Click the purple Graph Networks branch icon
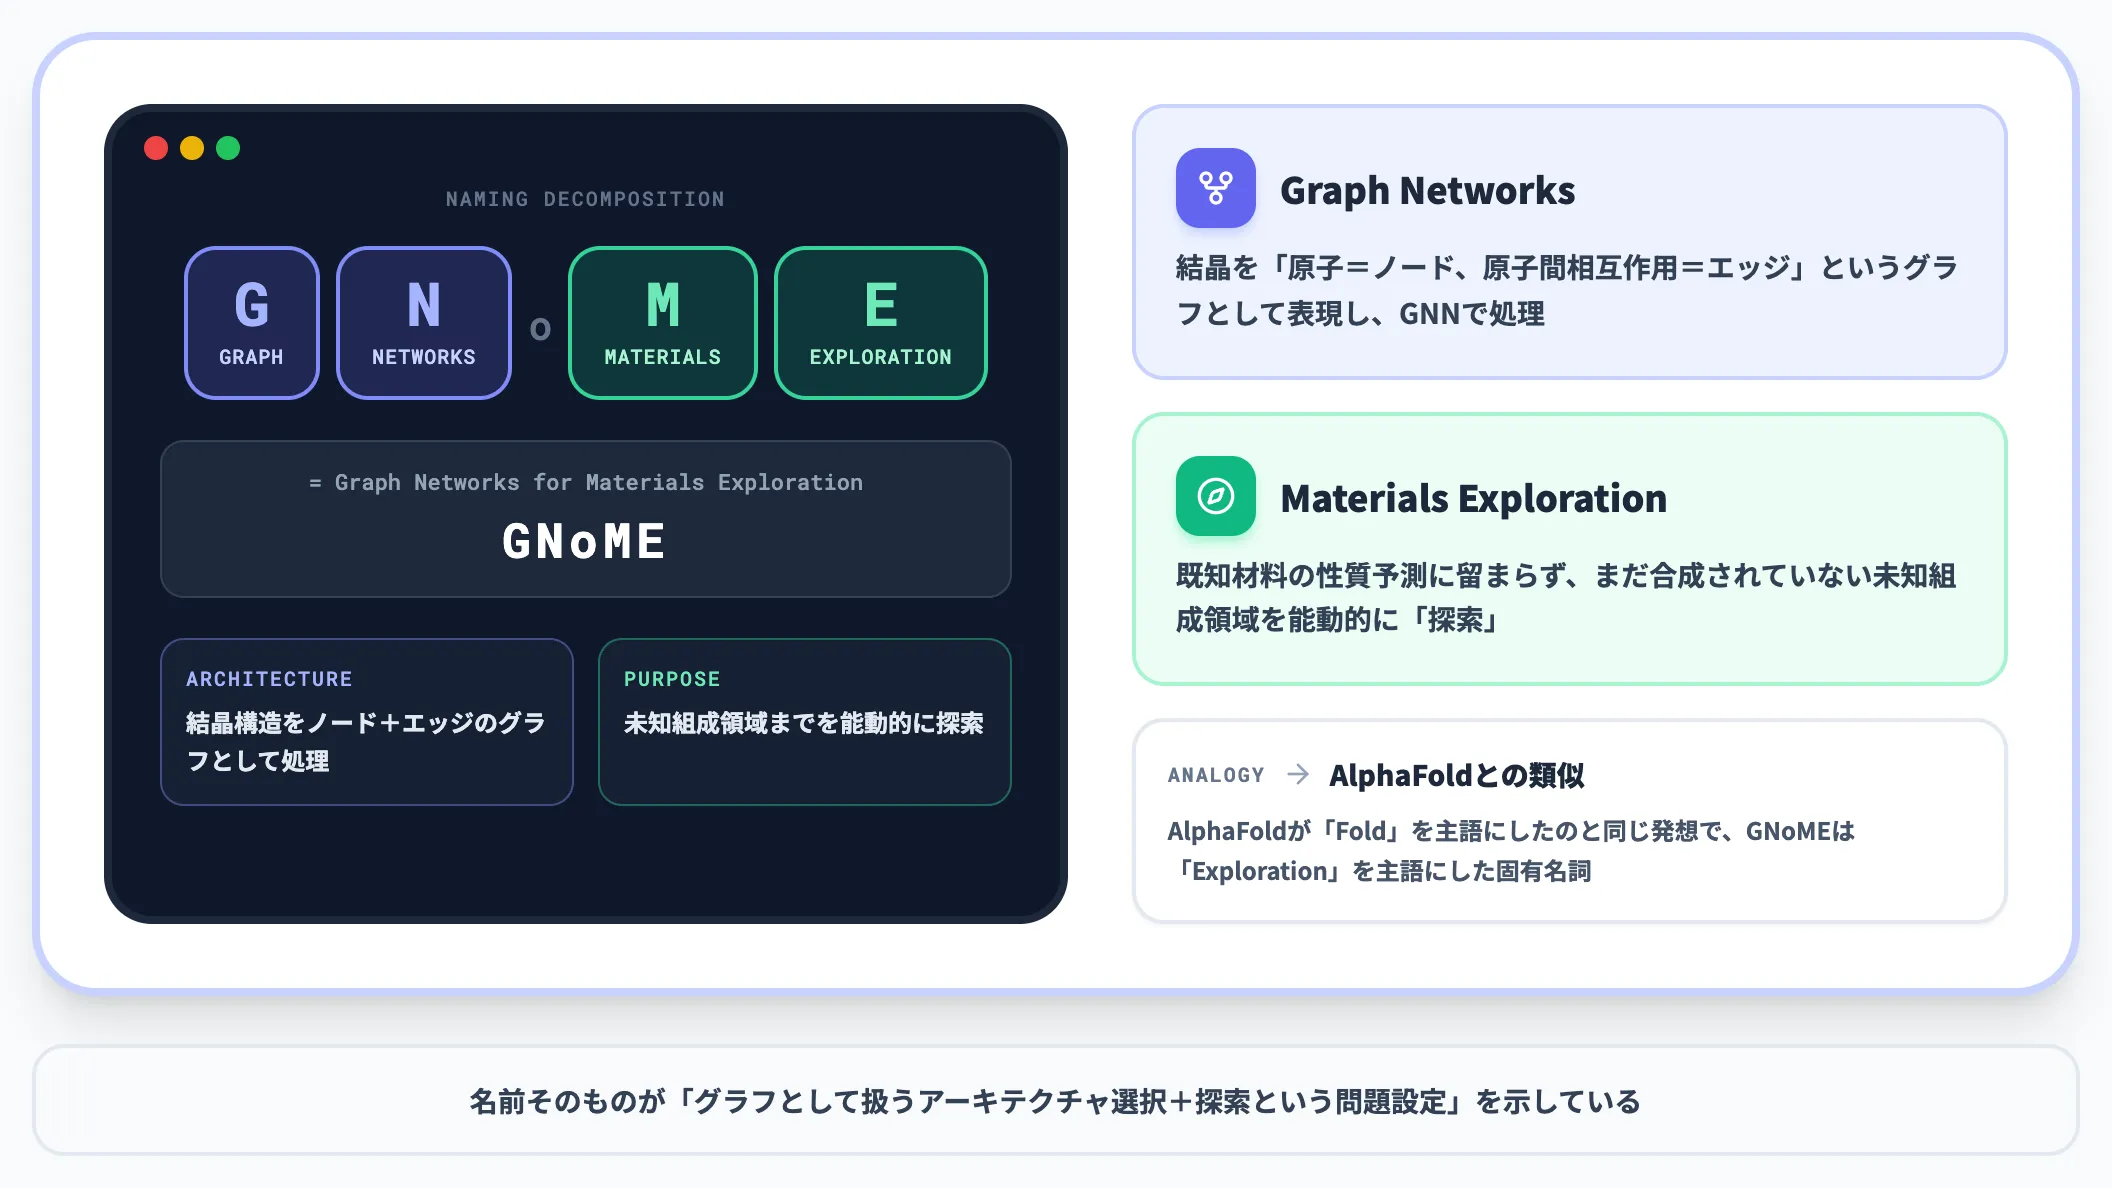The width and height of the screenshot is (2112, 1188). tap(1215, 188)
